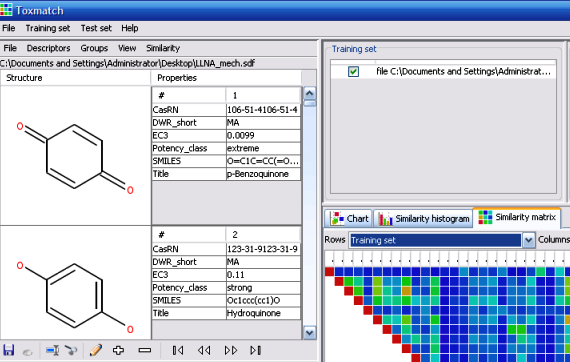Click the plus add record icon

(119, 350)
